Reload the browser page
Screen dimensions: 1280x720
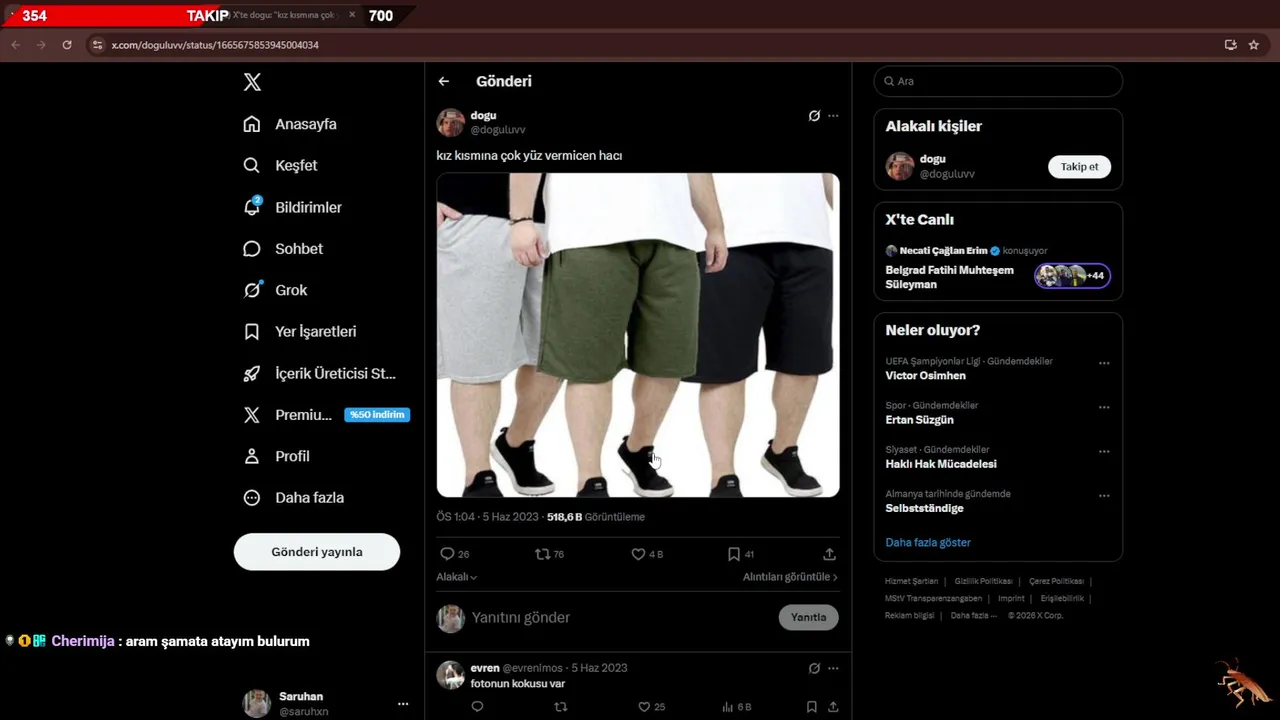click(x=67, y=45)
